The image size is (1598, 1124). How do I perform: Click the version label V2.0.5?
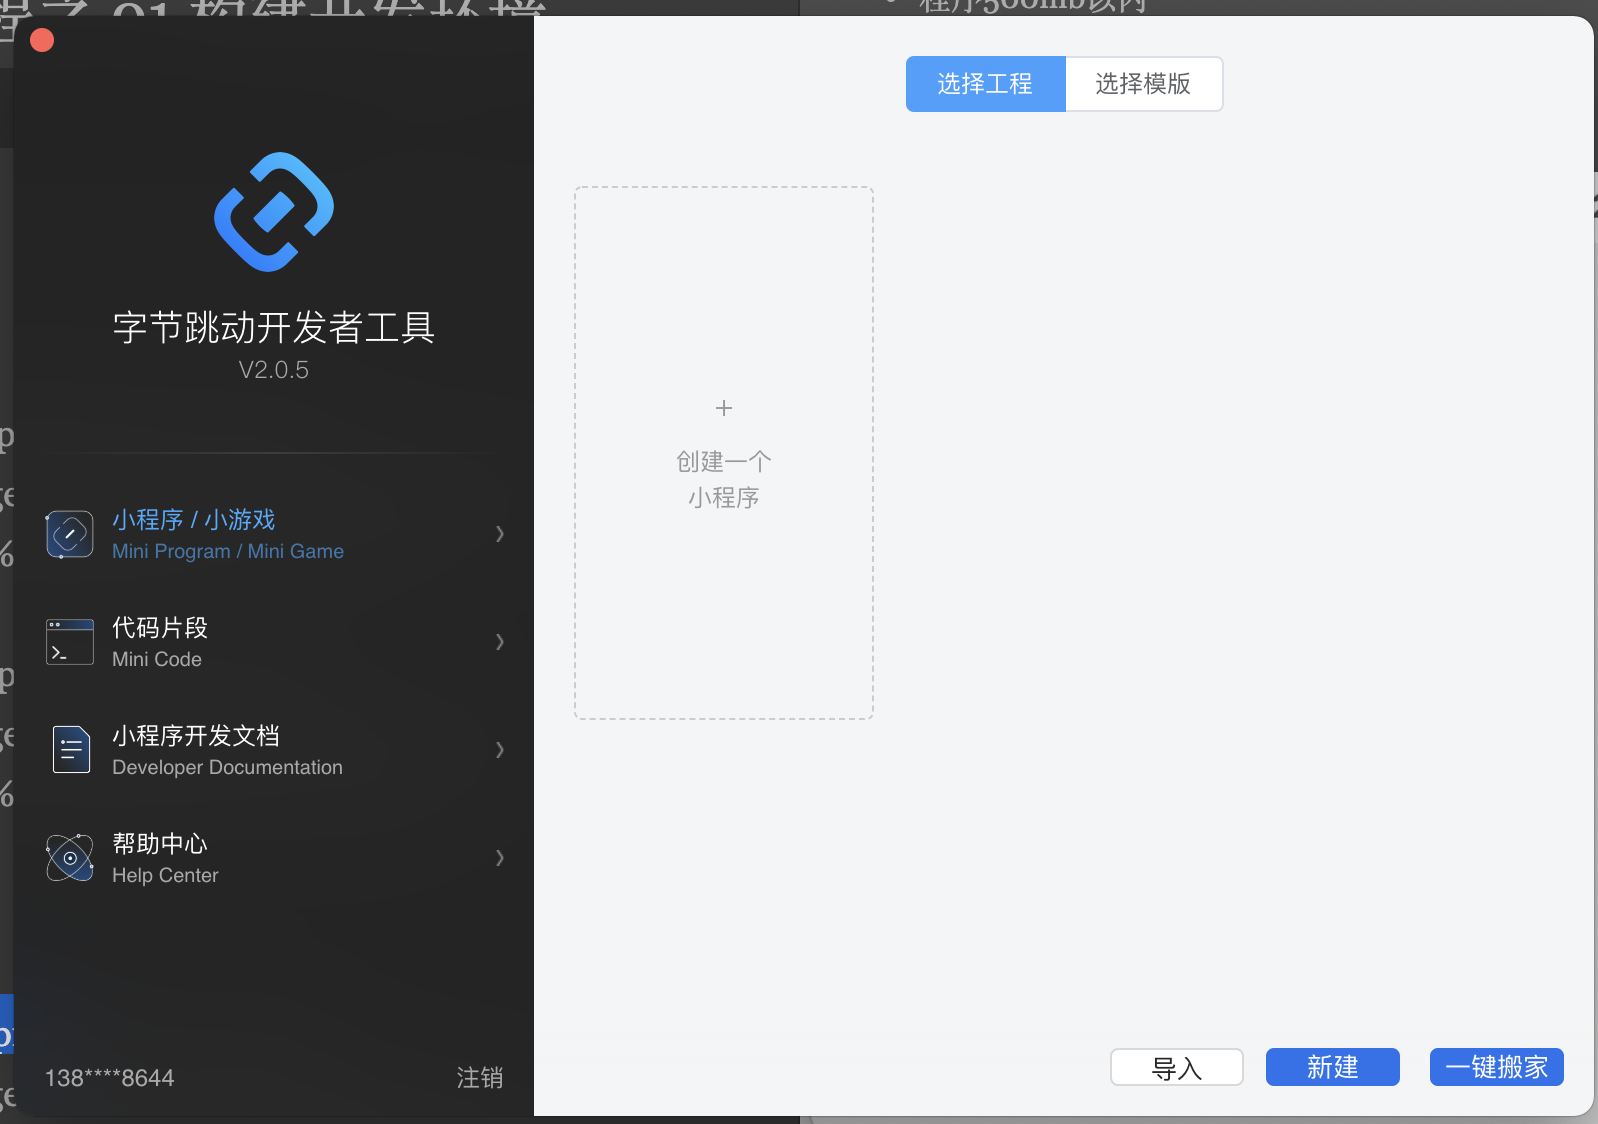274,370
